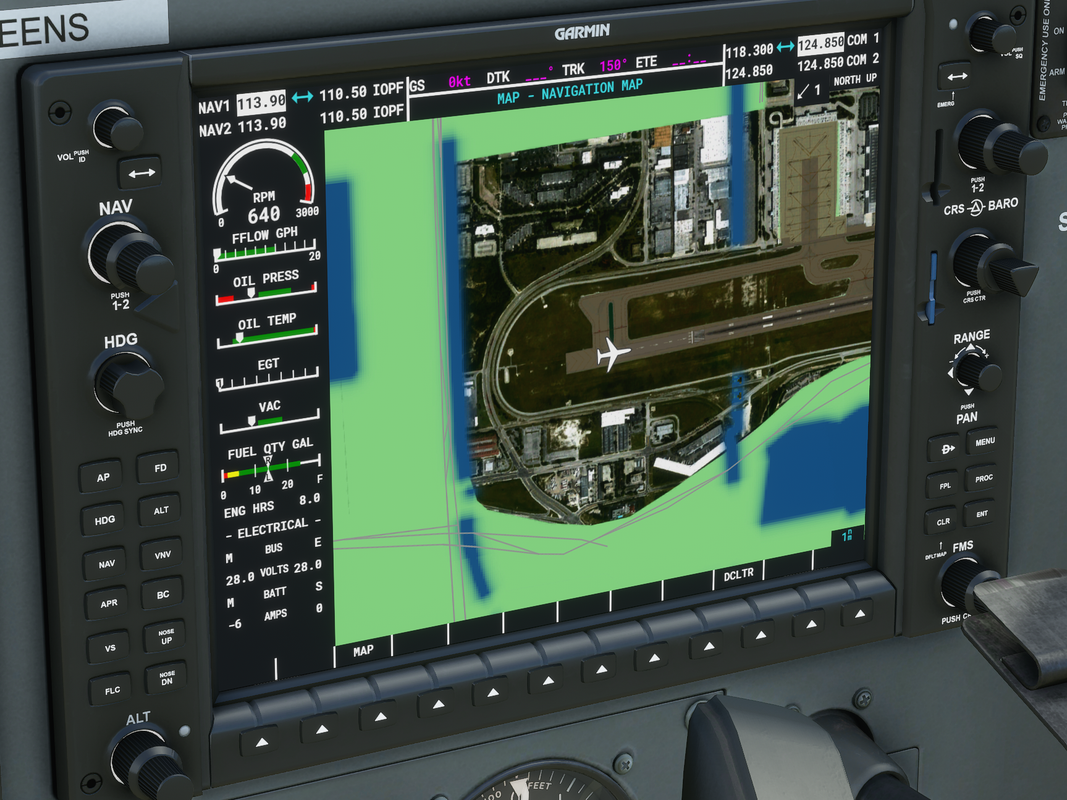Click the map range indicator at lower right
The height and width of the screenshot is (800, 1067).
(847, 535)
